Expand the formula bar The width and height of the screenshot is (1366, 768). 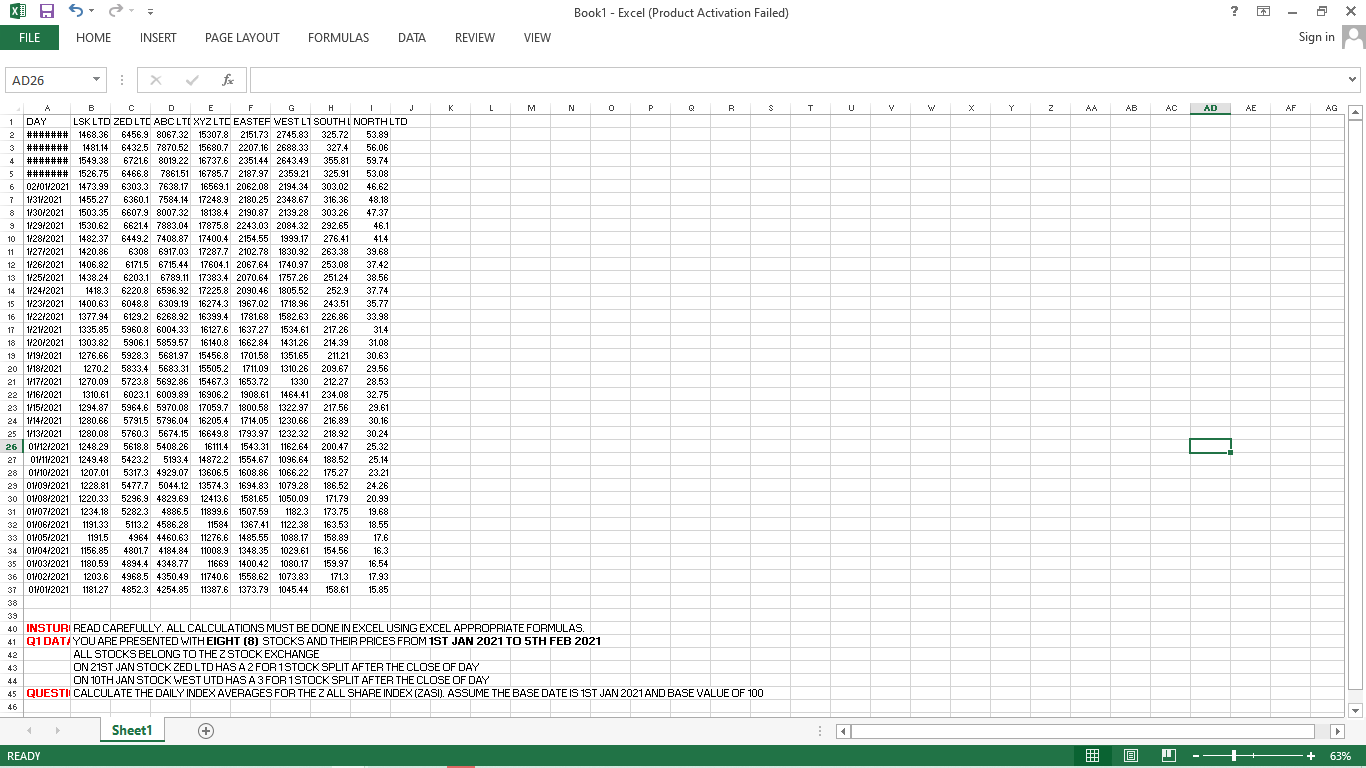coord(1353,79)
